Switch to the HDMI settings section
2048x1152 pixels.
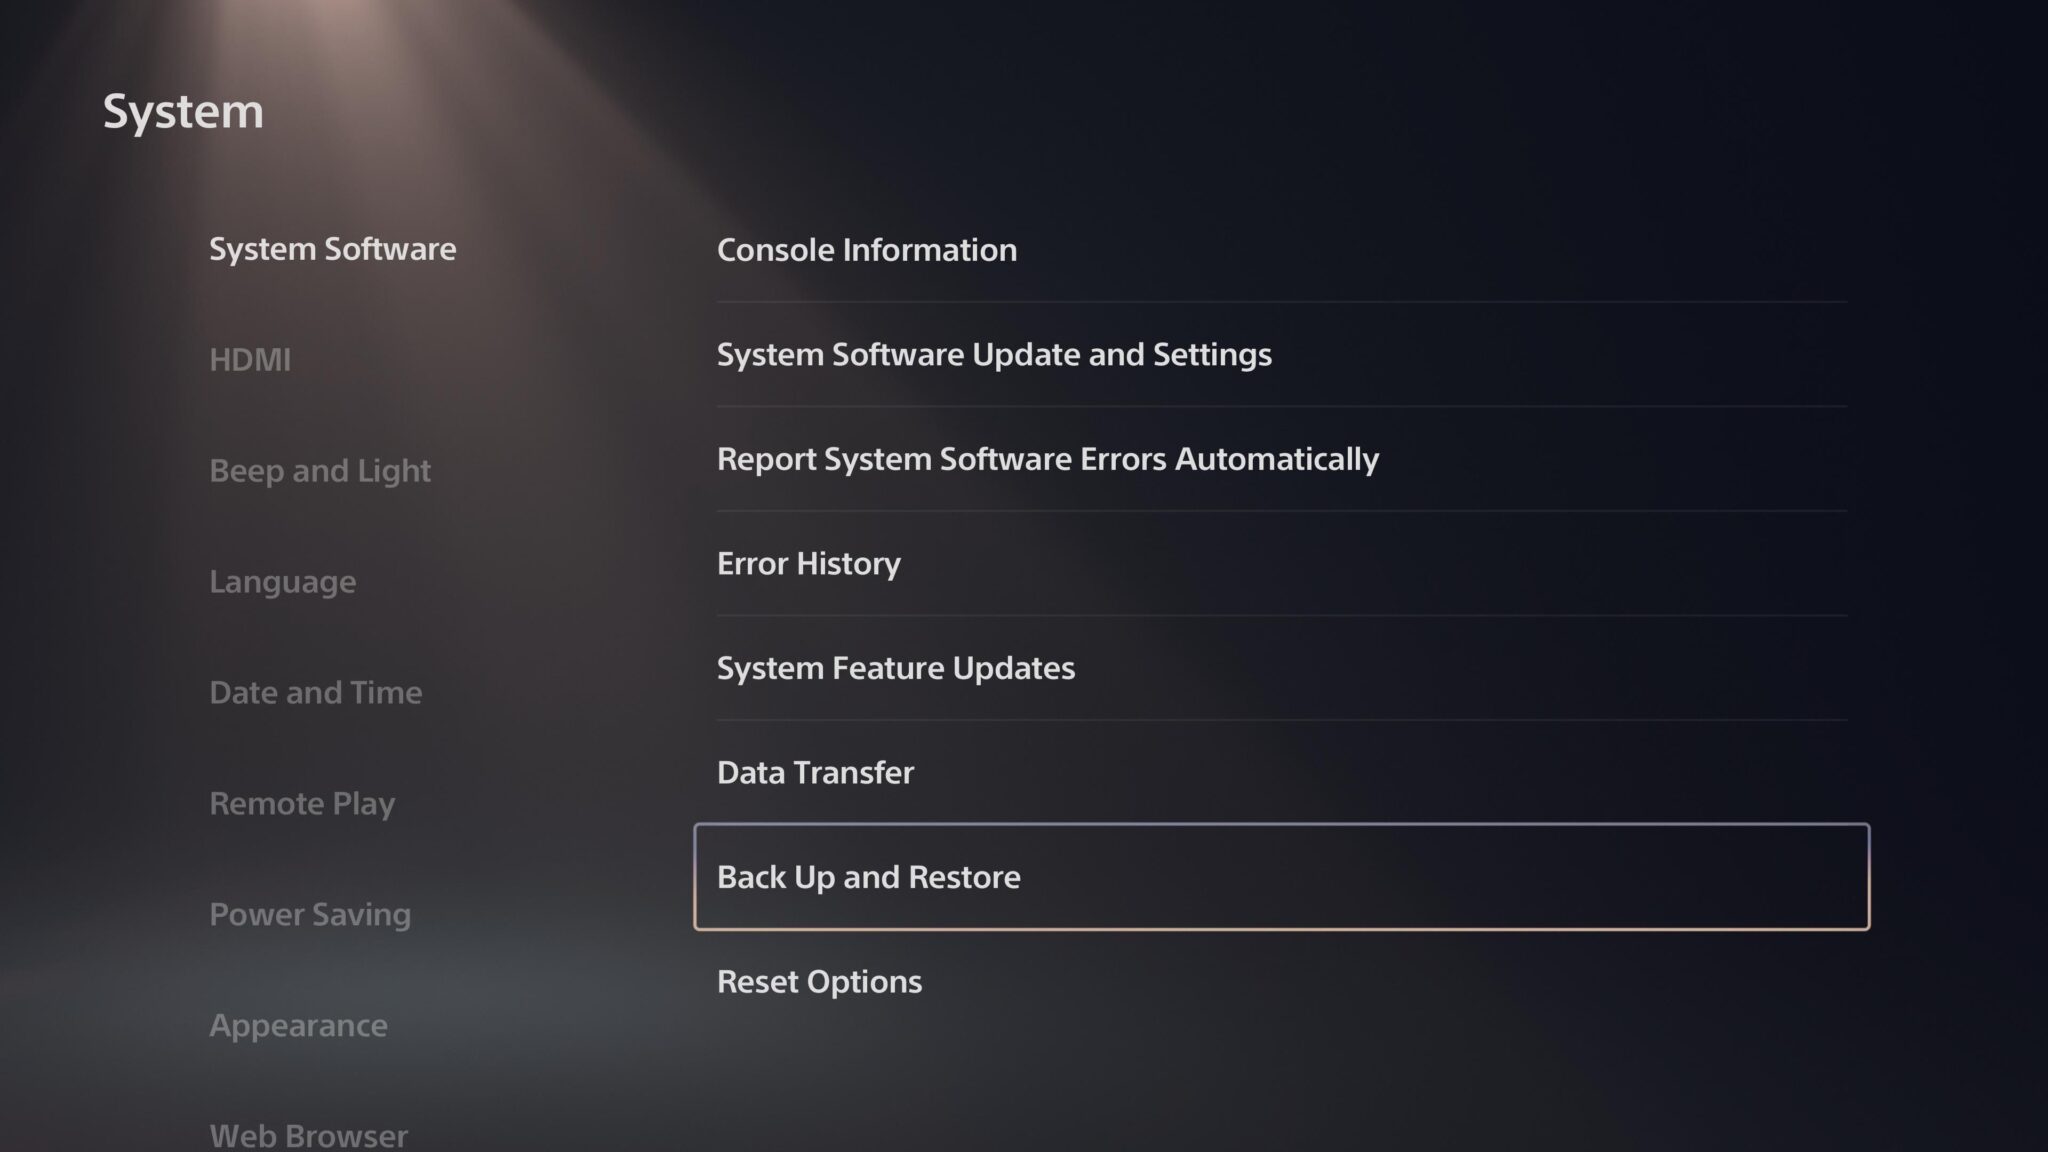(x=251, y=359)
